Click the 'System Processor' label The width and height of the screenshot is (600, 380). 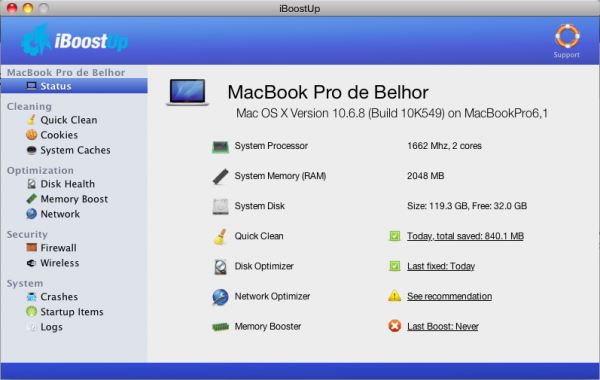(x=271, y=146)
